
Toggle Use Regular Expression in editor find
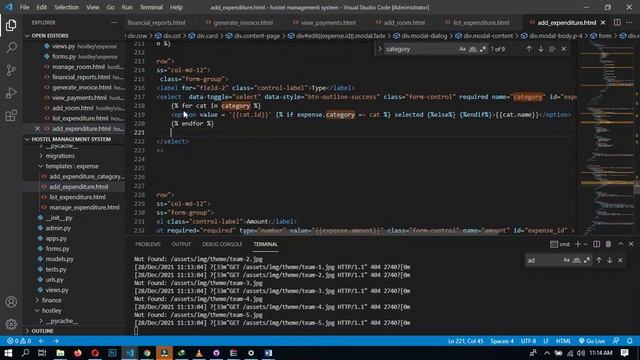click(483, 49)
